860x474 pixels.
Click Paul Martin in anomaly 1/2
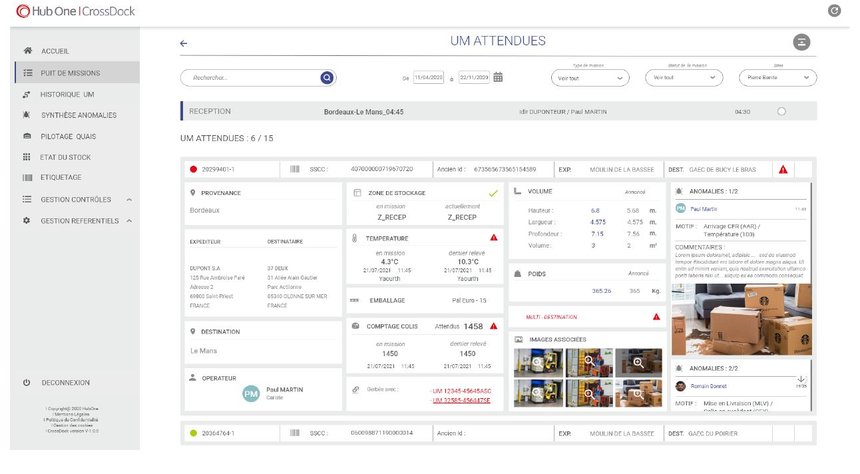[704, 209]
